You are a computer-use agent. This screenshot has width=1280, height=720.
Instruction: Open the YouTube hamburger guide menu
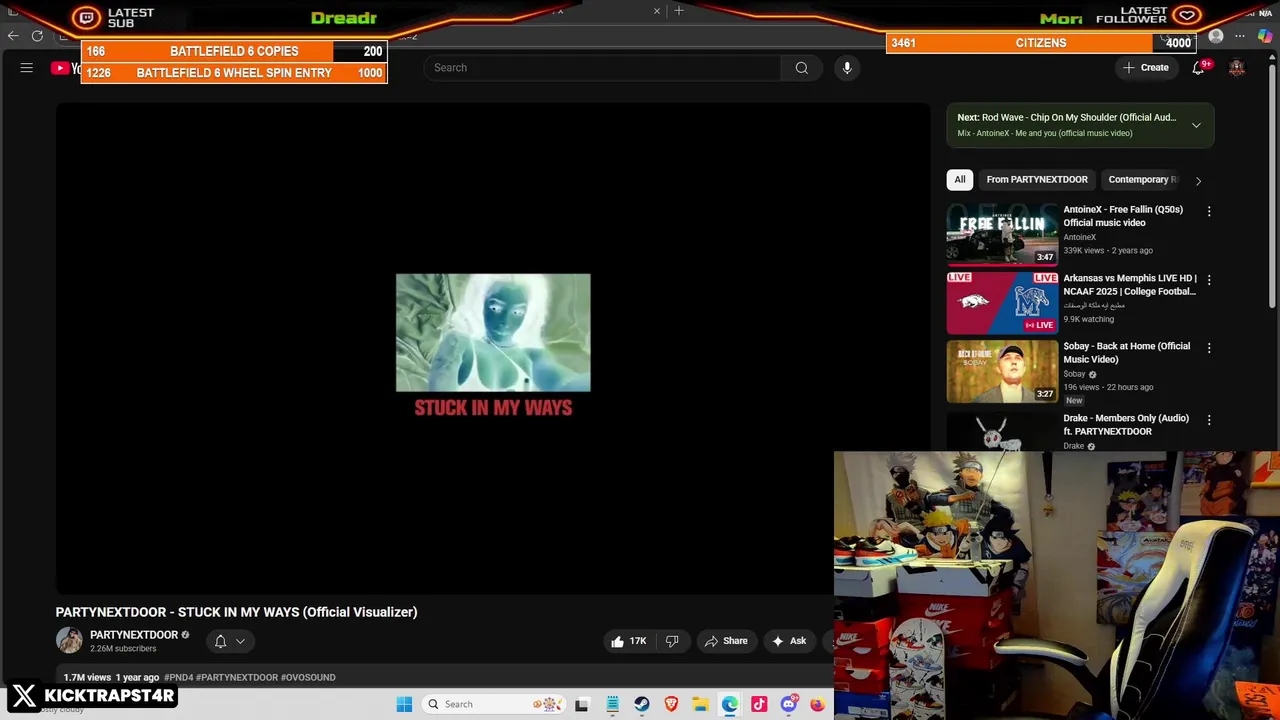pyautogui.click(x=27, y=68)
